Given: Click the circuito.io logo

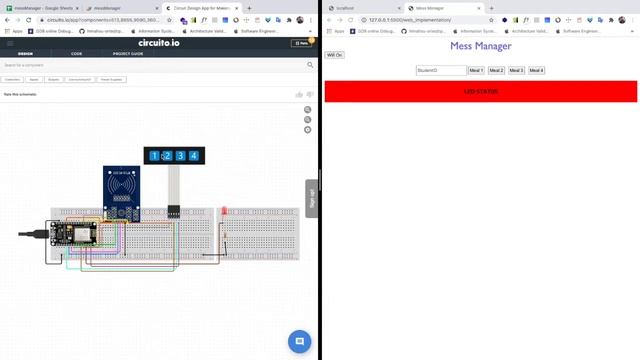Looking at the screenshot, I should (x=159, y=43).
